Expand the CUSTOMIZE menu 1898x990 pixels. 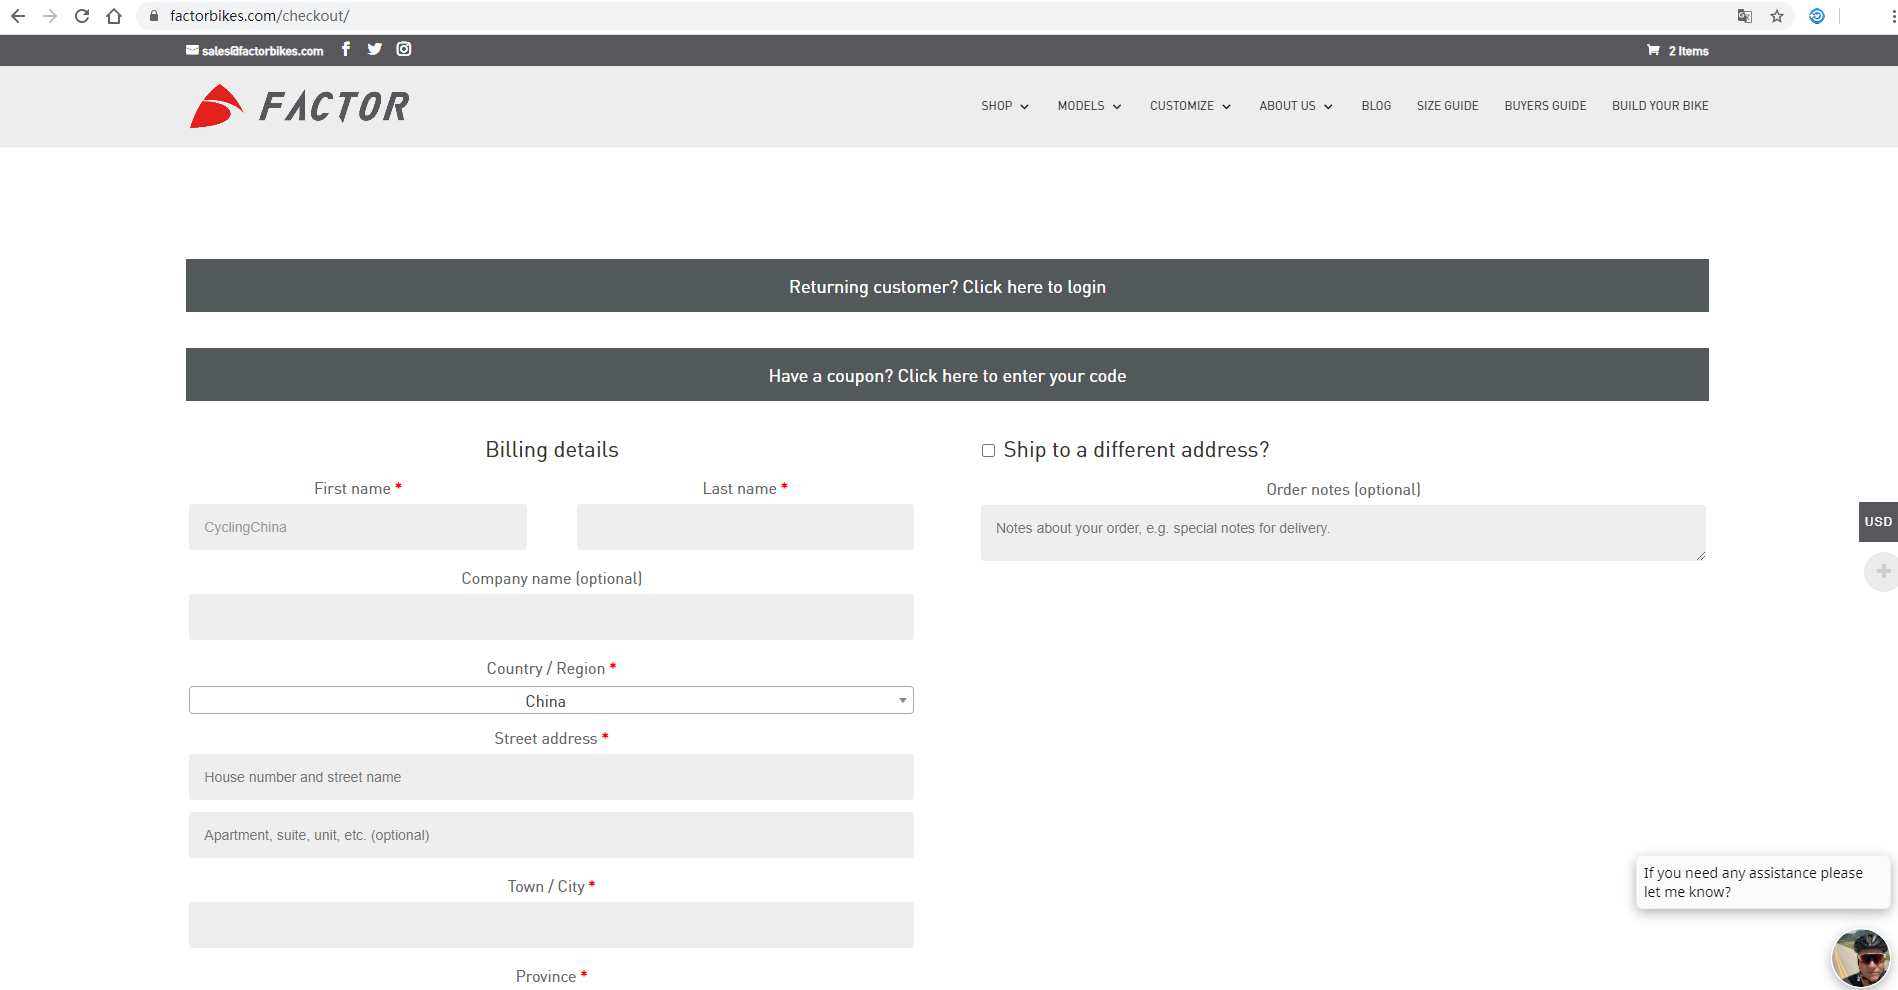pos(1191,106)
